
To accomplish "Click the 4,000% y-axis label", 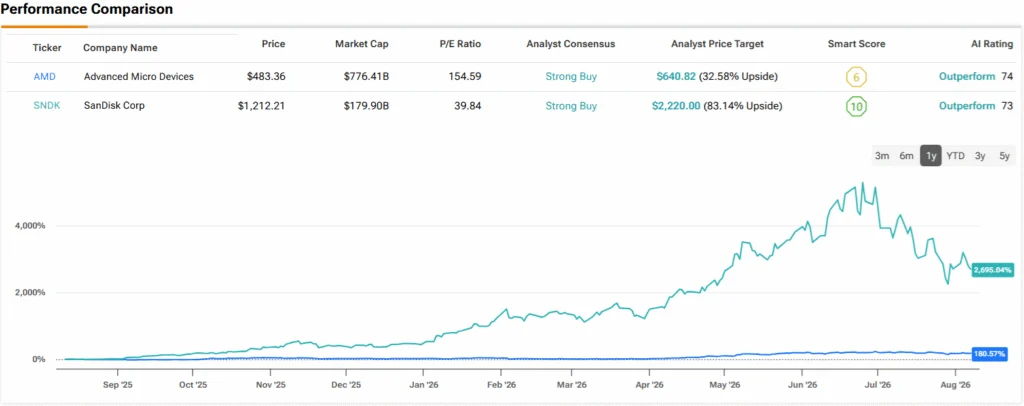I will pyautogui.click(x=29, y=226).
